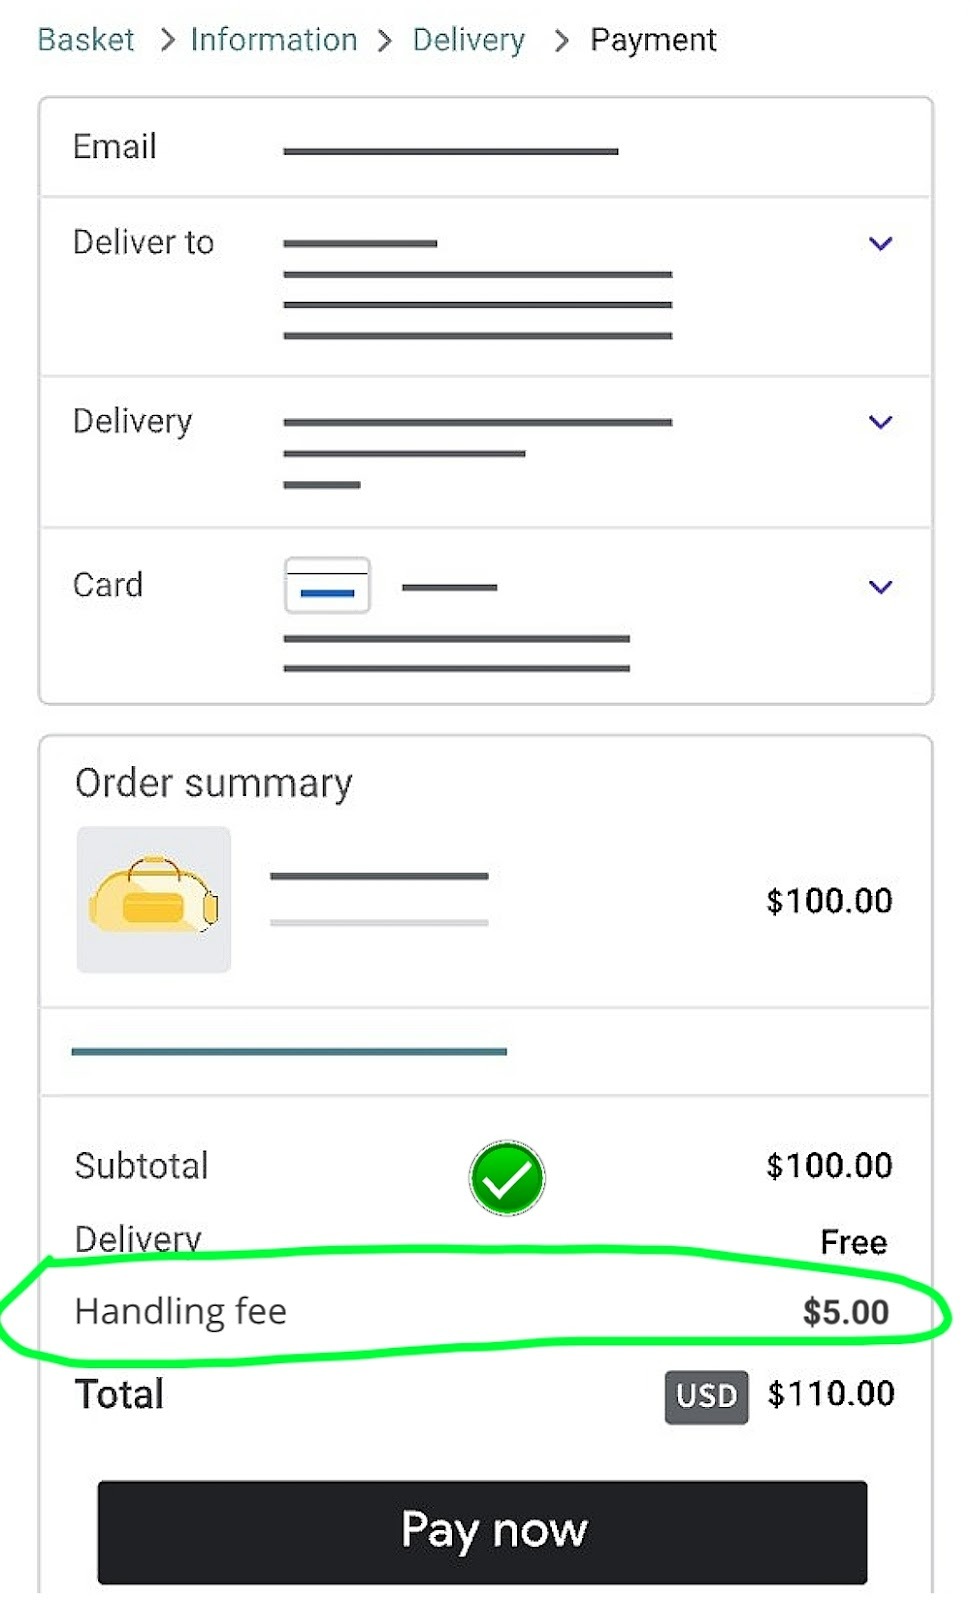Click the item price $100.00
This screenshot has width=971, height=1600.
pos(829,901)
